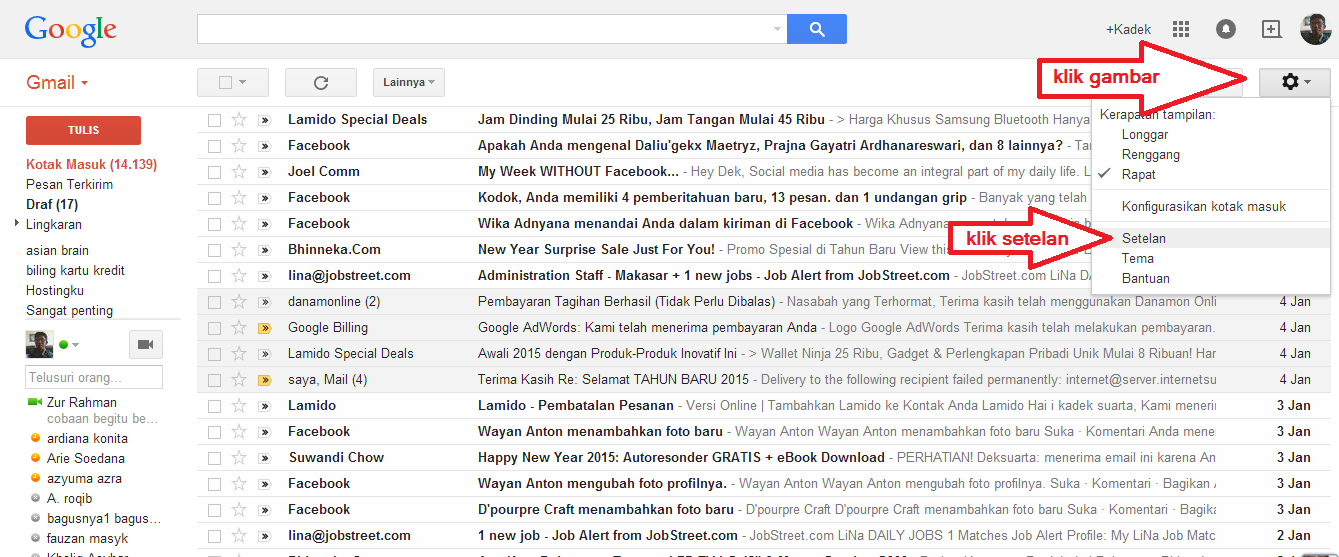Viewport: 1339px width, 557px height.
Task: Tick checkbox for Lamido Special Deals Jam Dinding email
Action: (x=214, y=120)
